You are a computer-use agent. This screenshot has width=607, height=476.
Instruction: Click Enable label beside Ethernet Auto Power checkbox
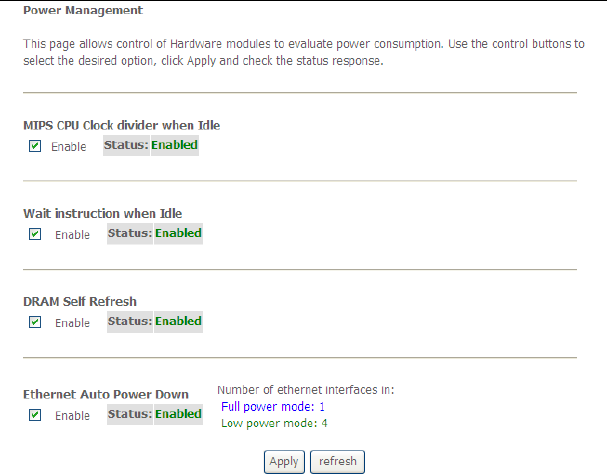pyautogui.click(x=72, y=416)
